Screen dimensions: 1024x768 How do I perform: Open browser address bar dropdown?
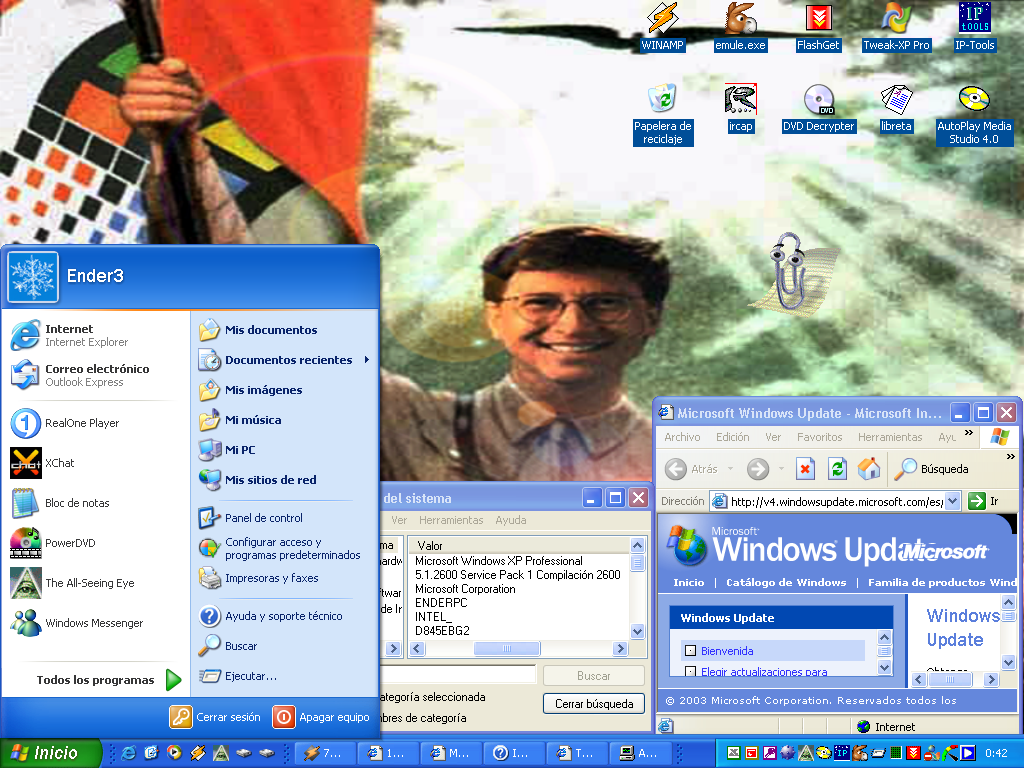pos(952,501)
